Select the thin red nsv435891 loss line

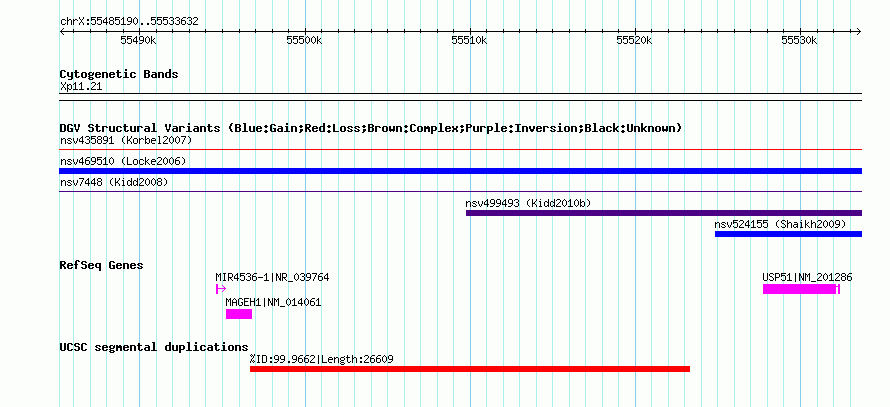[460, 150]
